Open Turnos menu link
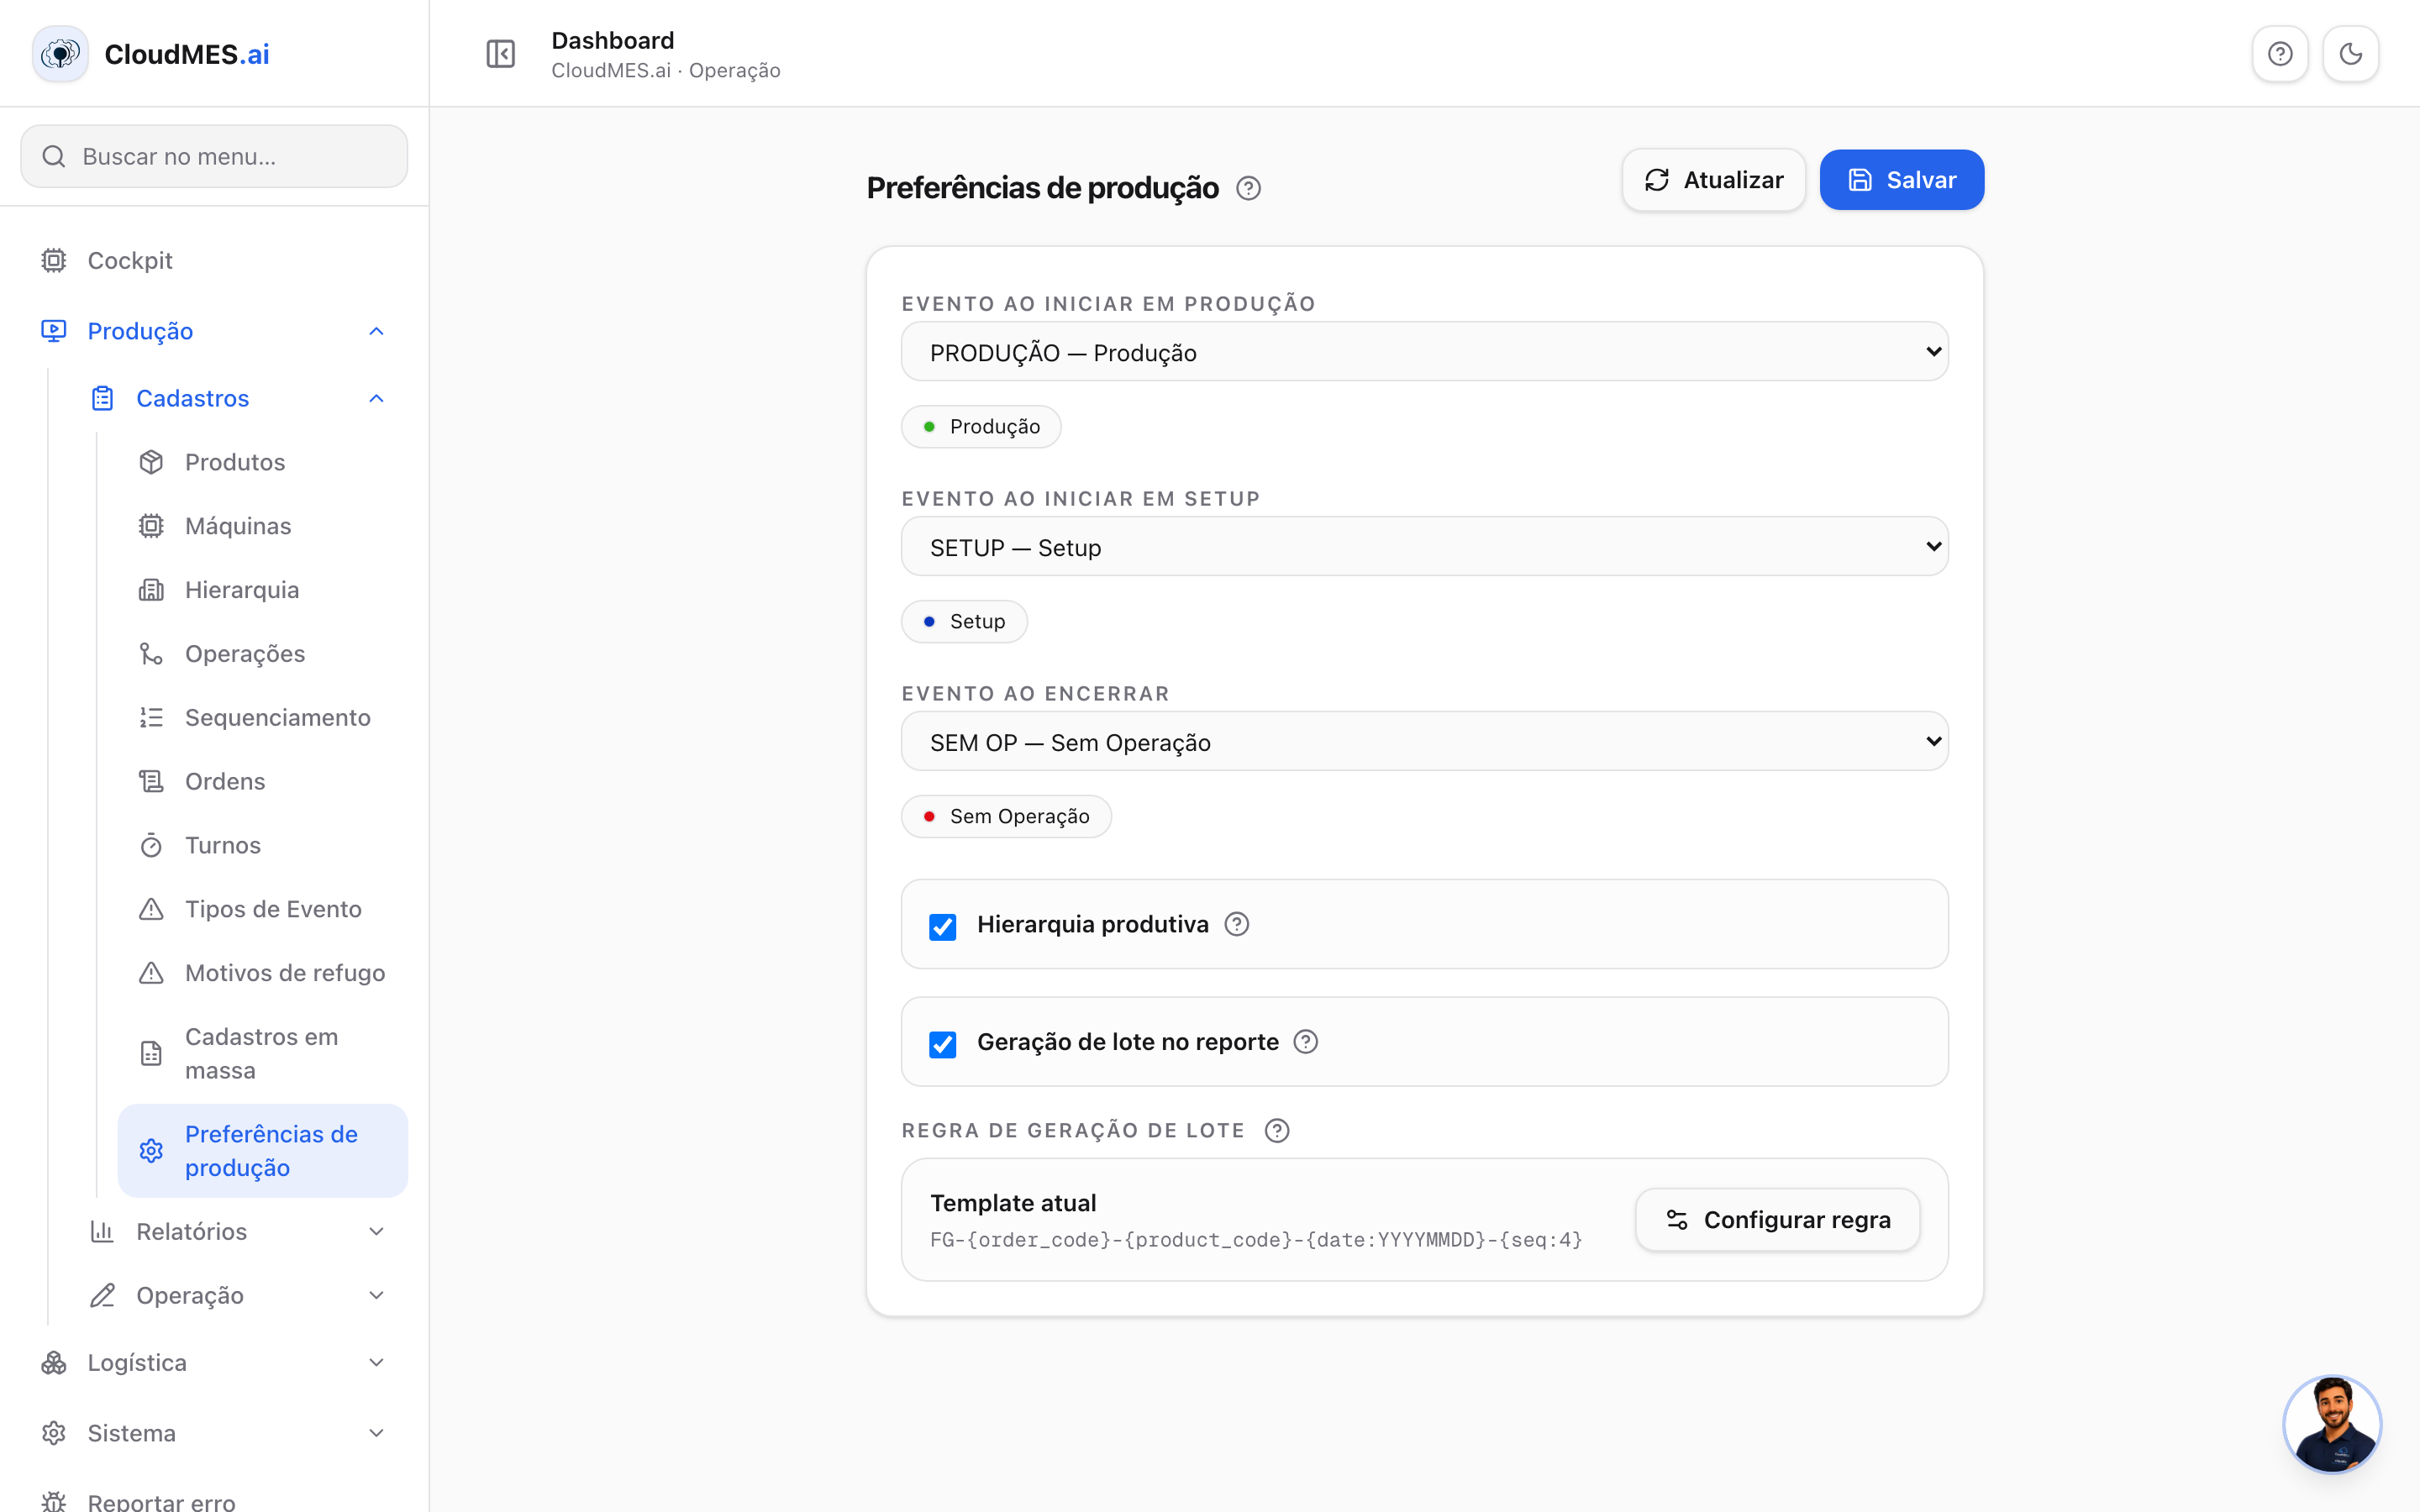 262,846
